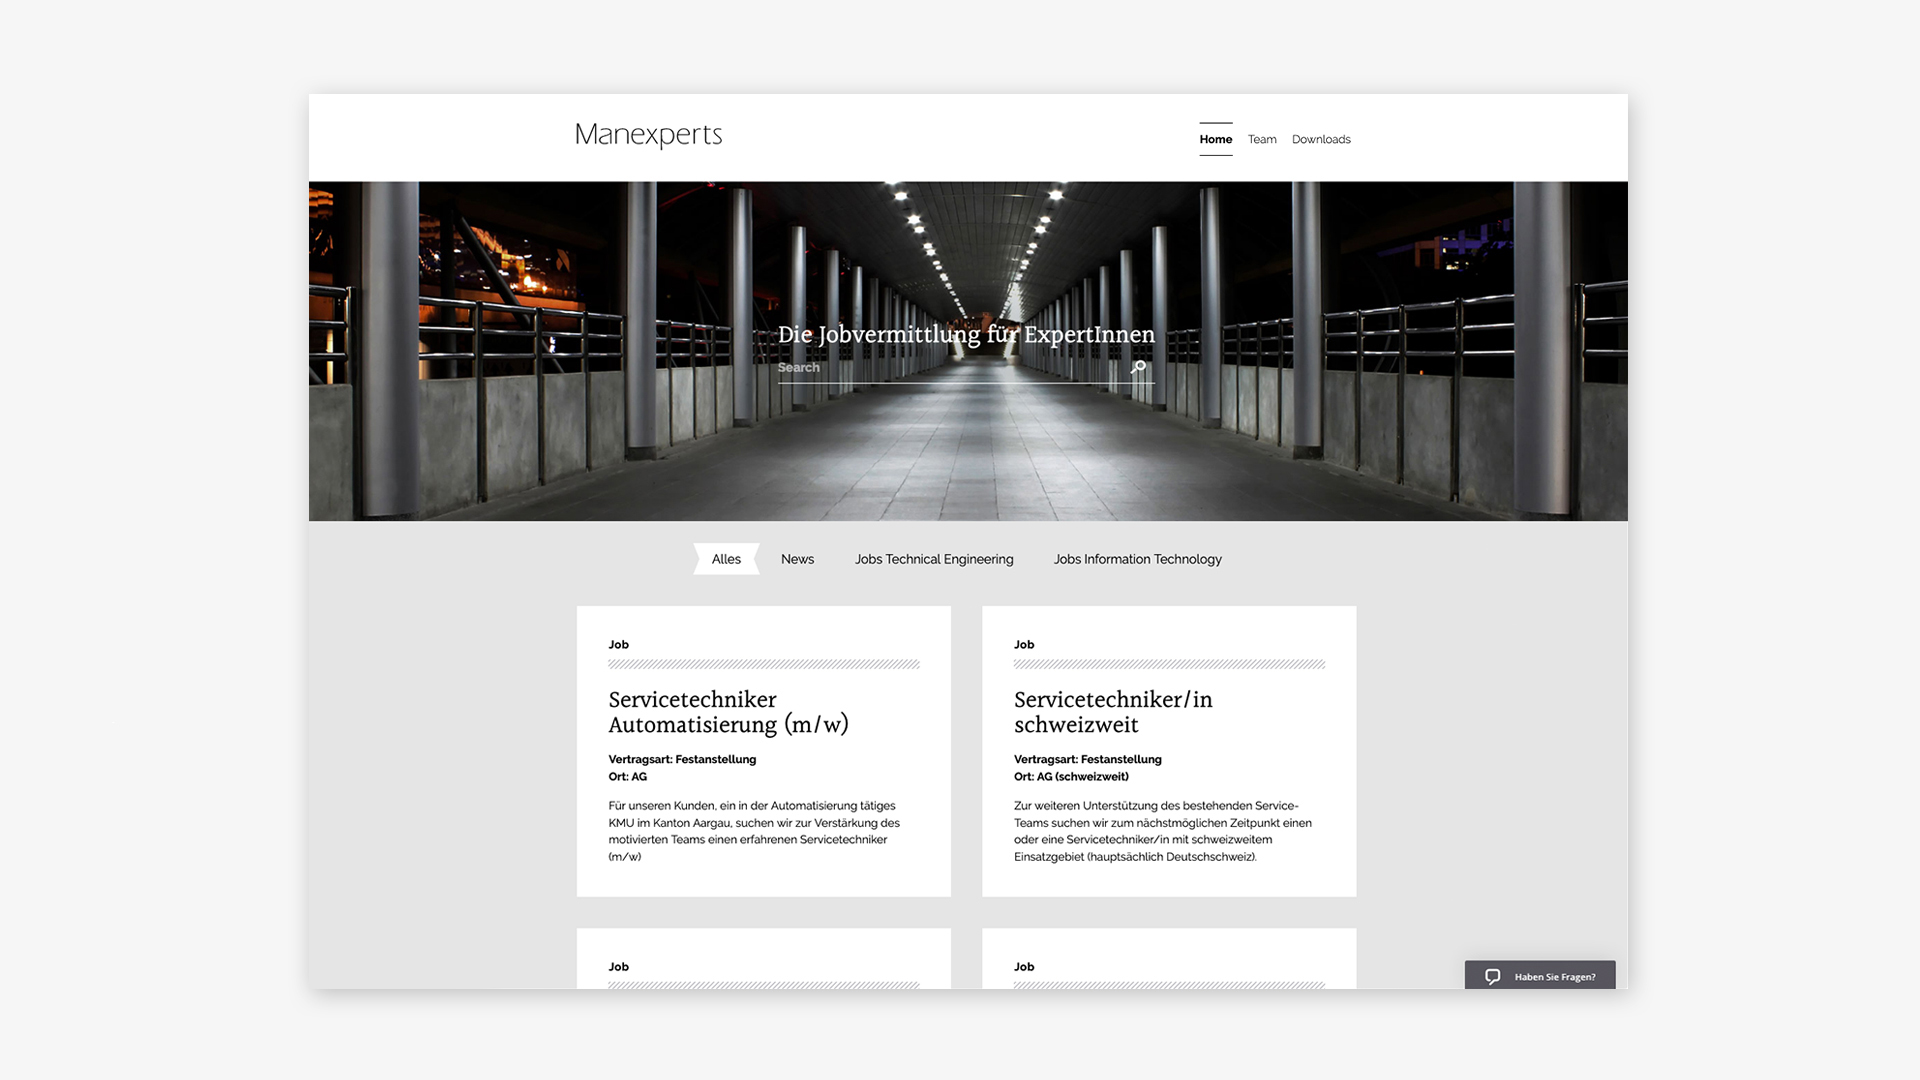Click the Haben Sie Fragen? button

coord(1554,977)
